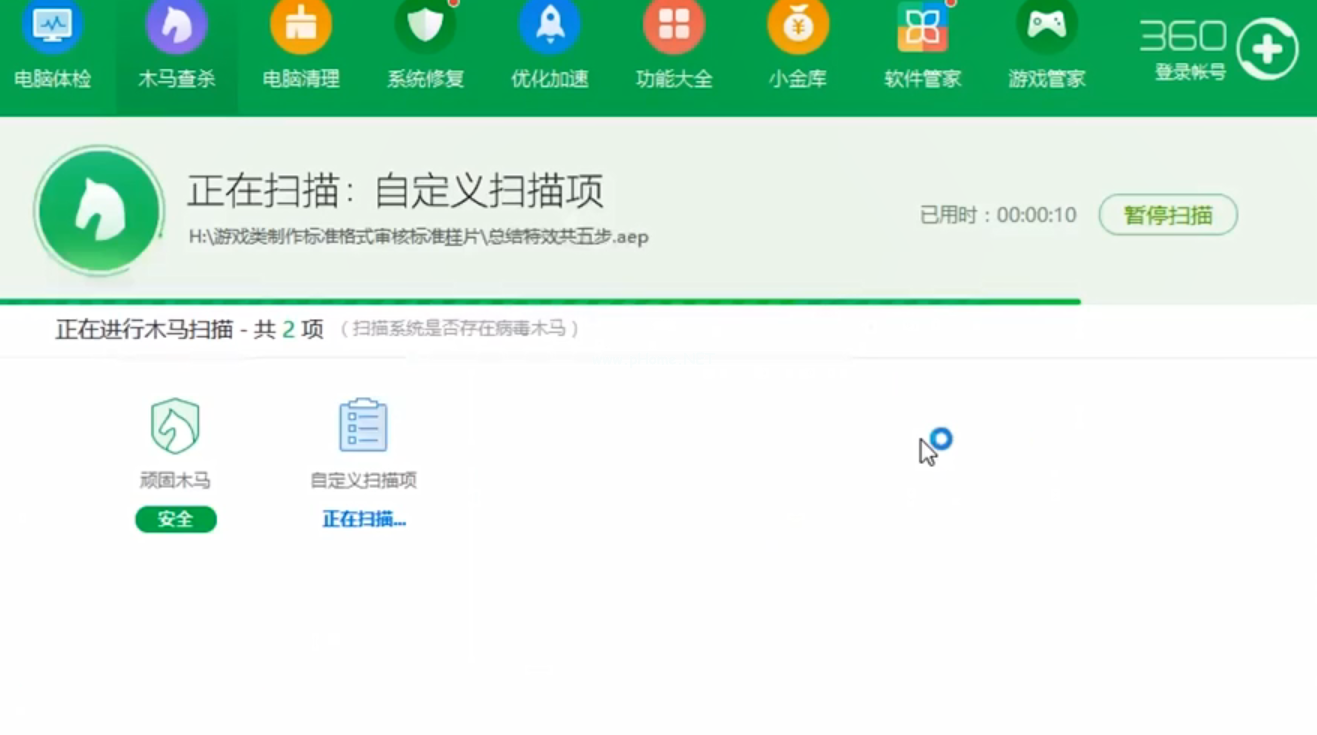Viewport: 1317px width, 735px height.
Task: Open the 电脑清理 cleanup broom icon
Action: 301,27
